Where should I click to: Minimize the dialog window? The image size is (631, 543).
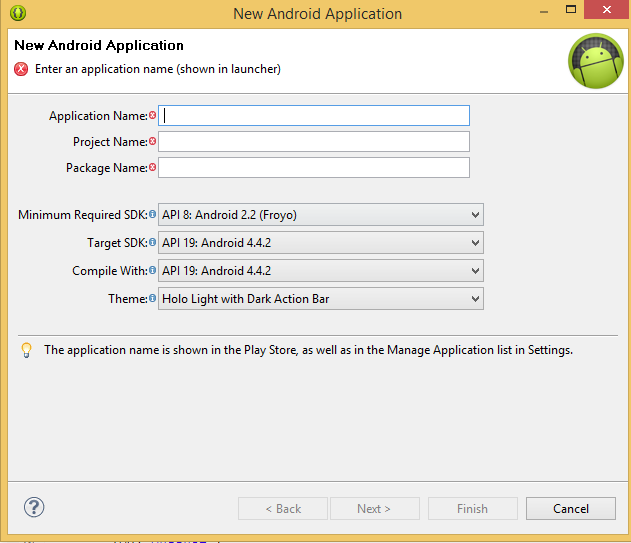[x=544, y=10]
